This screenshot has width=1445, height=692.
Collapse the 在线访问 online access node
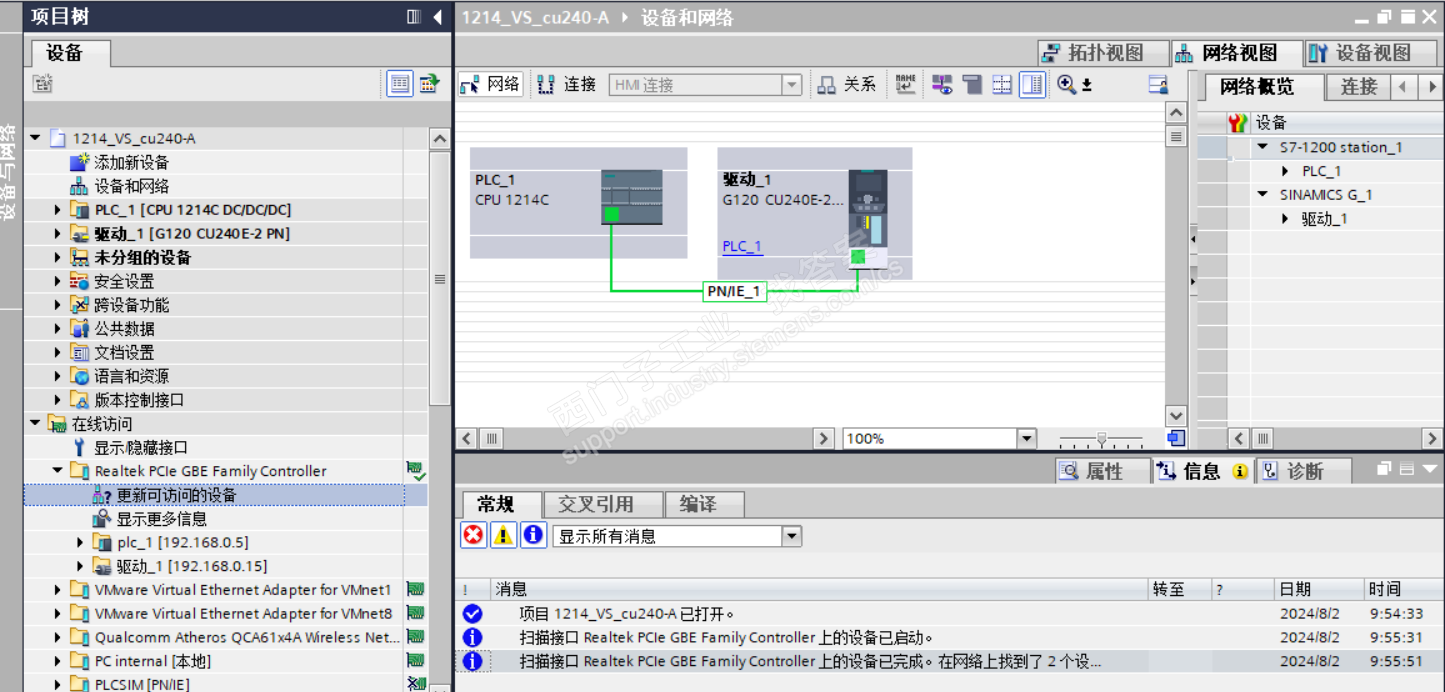tap(36, 424)
